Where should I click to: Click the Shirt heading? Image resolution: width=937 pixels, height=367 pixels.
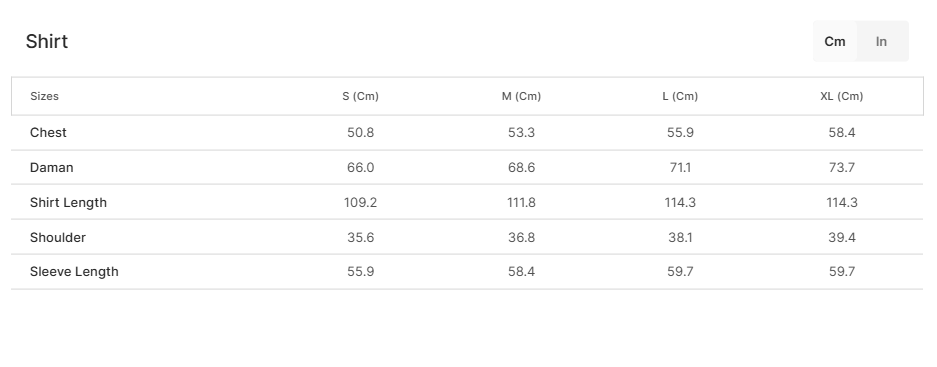tap(47, 42)
